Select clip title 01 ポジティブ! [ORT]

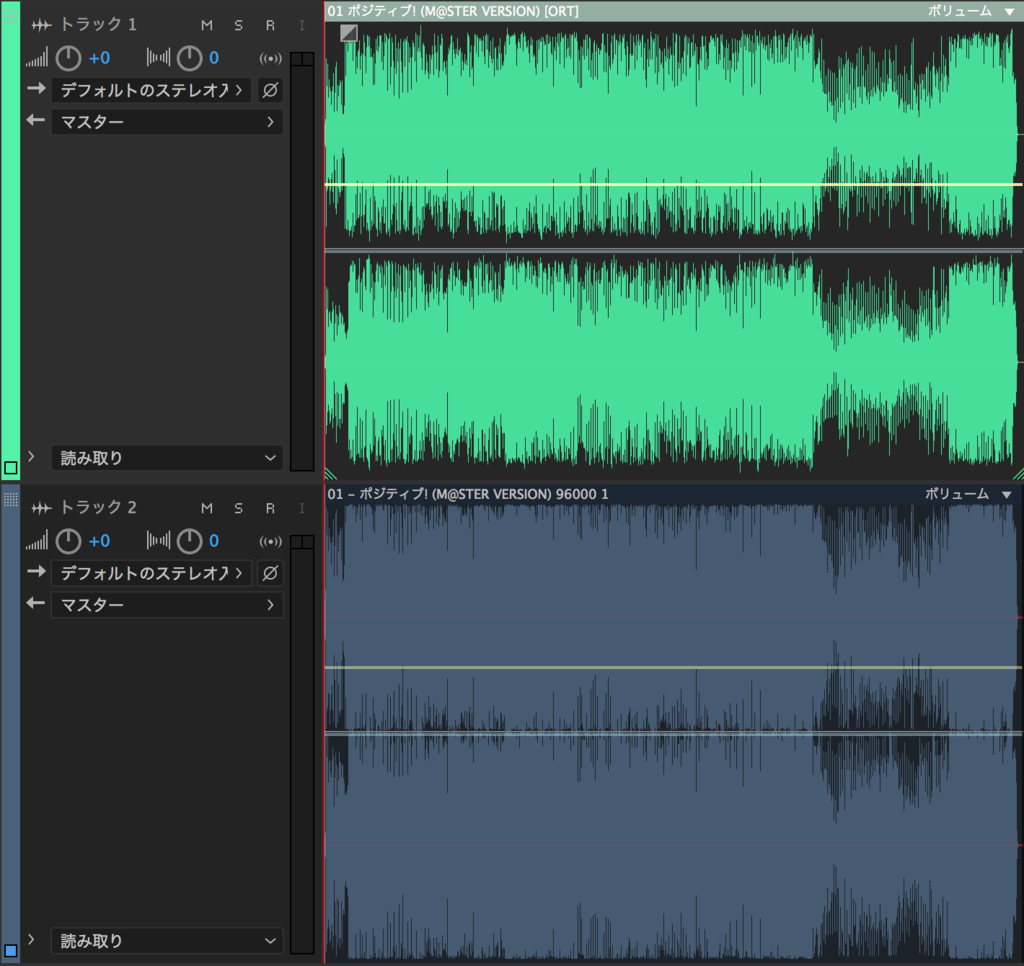point(453,11)
